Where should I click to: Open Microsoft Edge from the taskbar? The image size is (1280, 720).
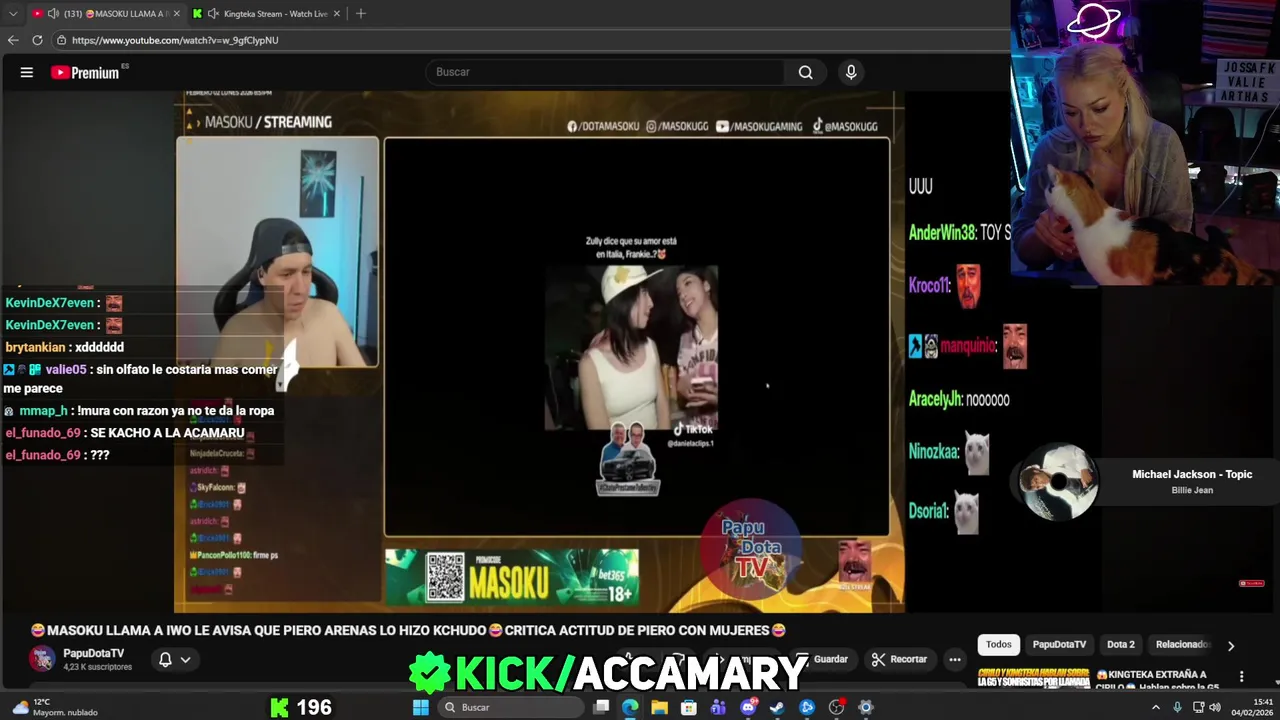[630, 707]
